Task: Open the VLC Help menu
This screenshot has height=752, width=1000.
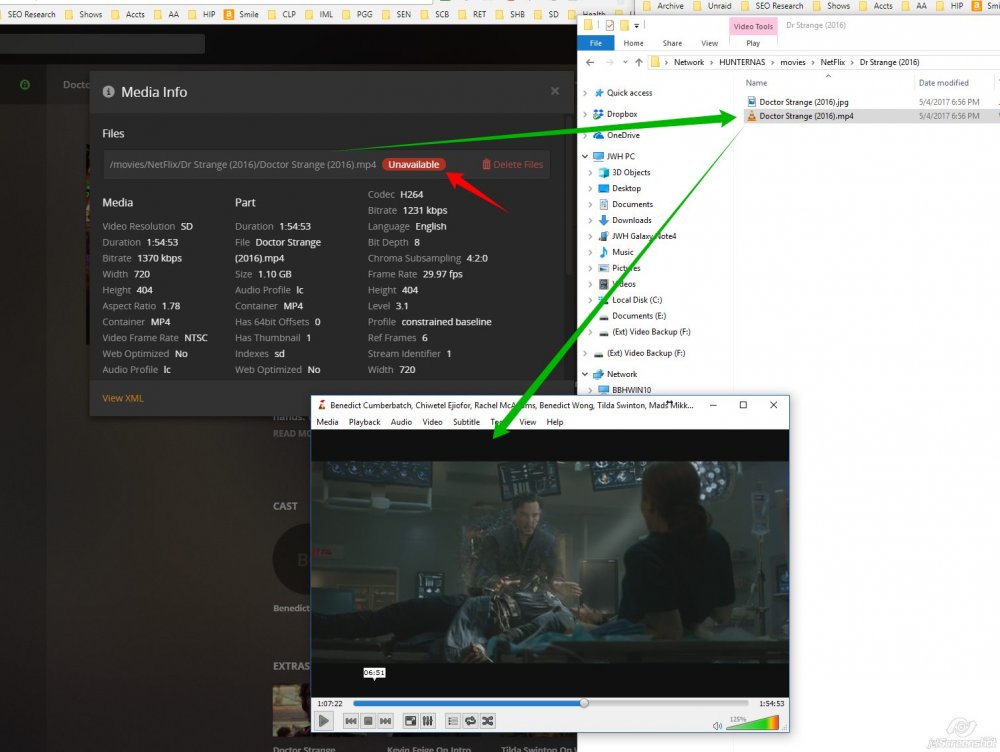Action: [x=555, y=422]
